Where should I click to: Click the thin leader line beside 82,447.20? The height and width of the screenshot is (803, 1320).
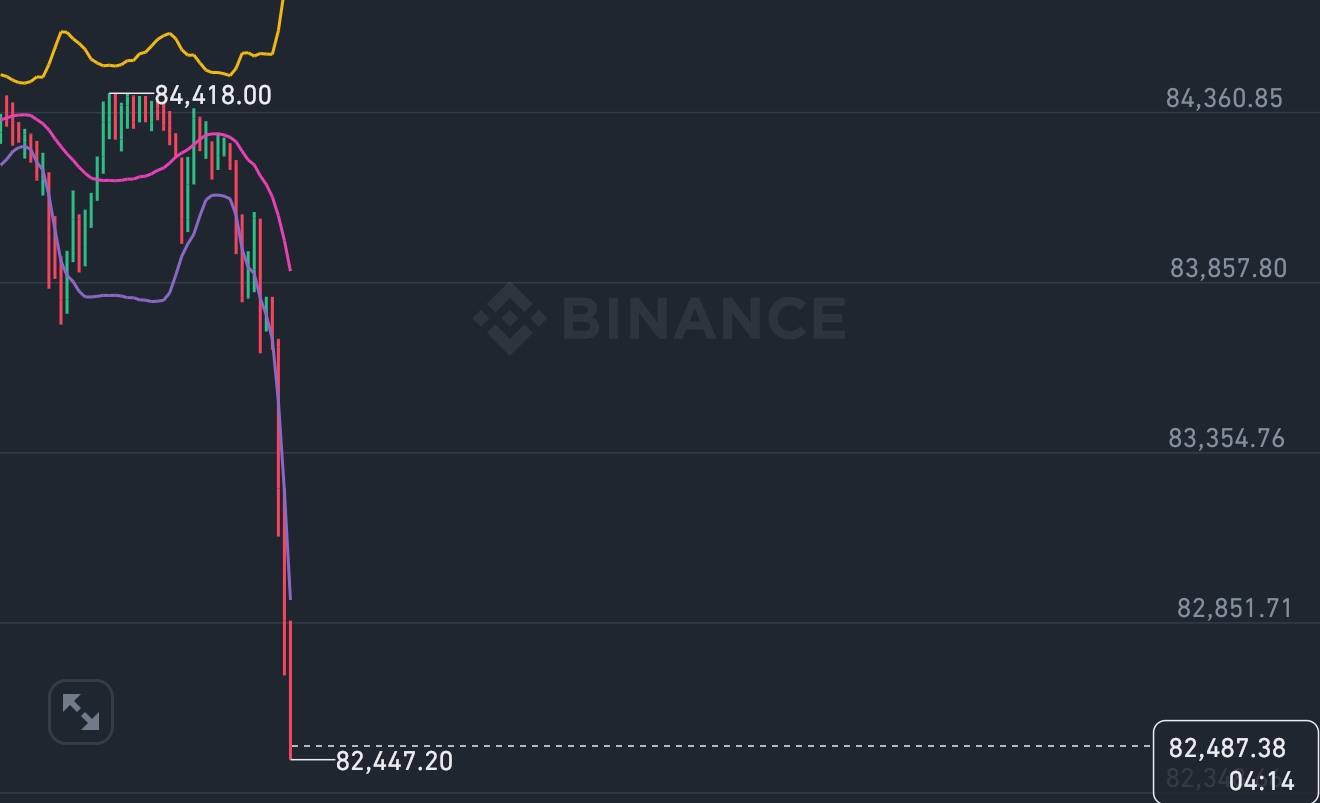(312, 760)
